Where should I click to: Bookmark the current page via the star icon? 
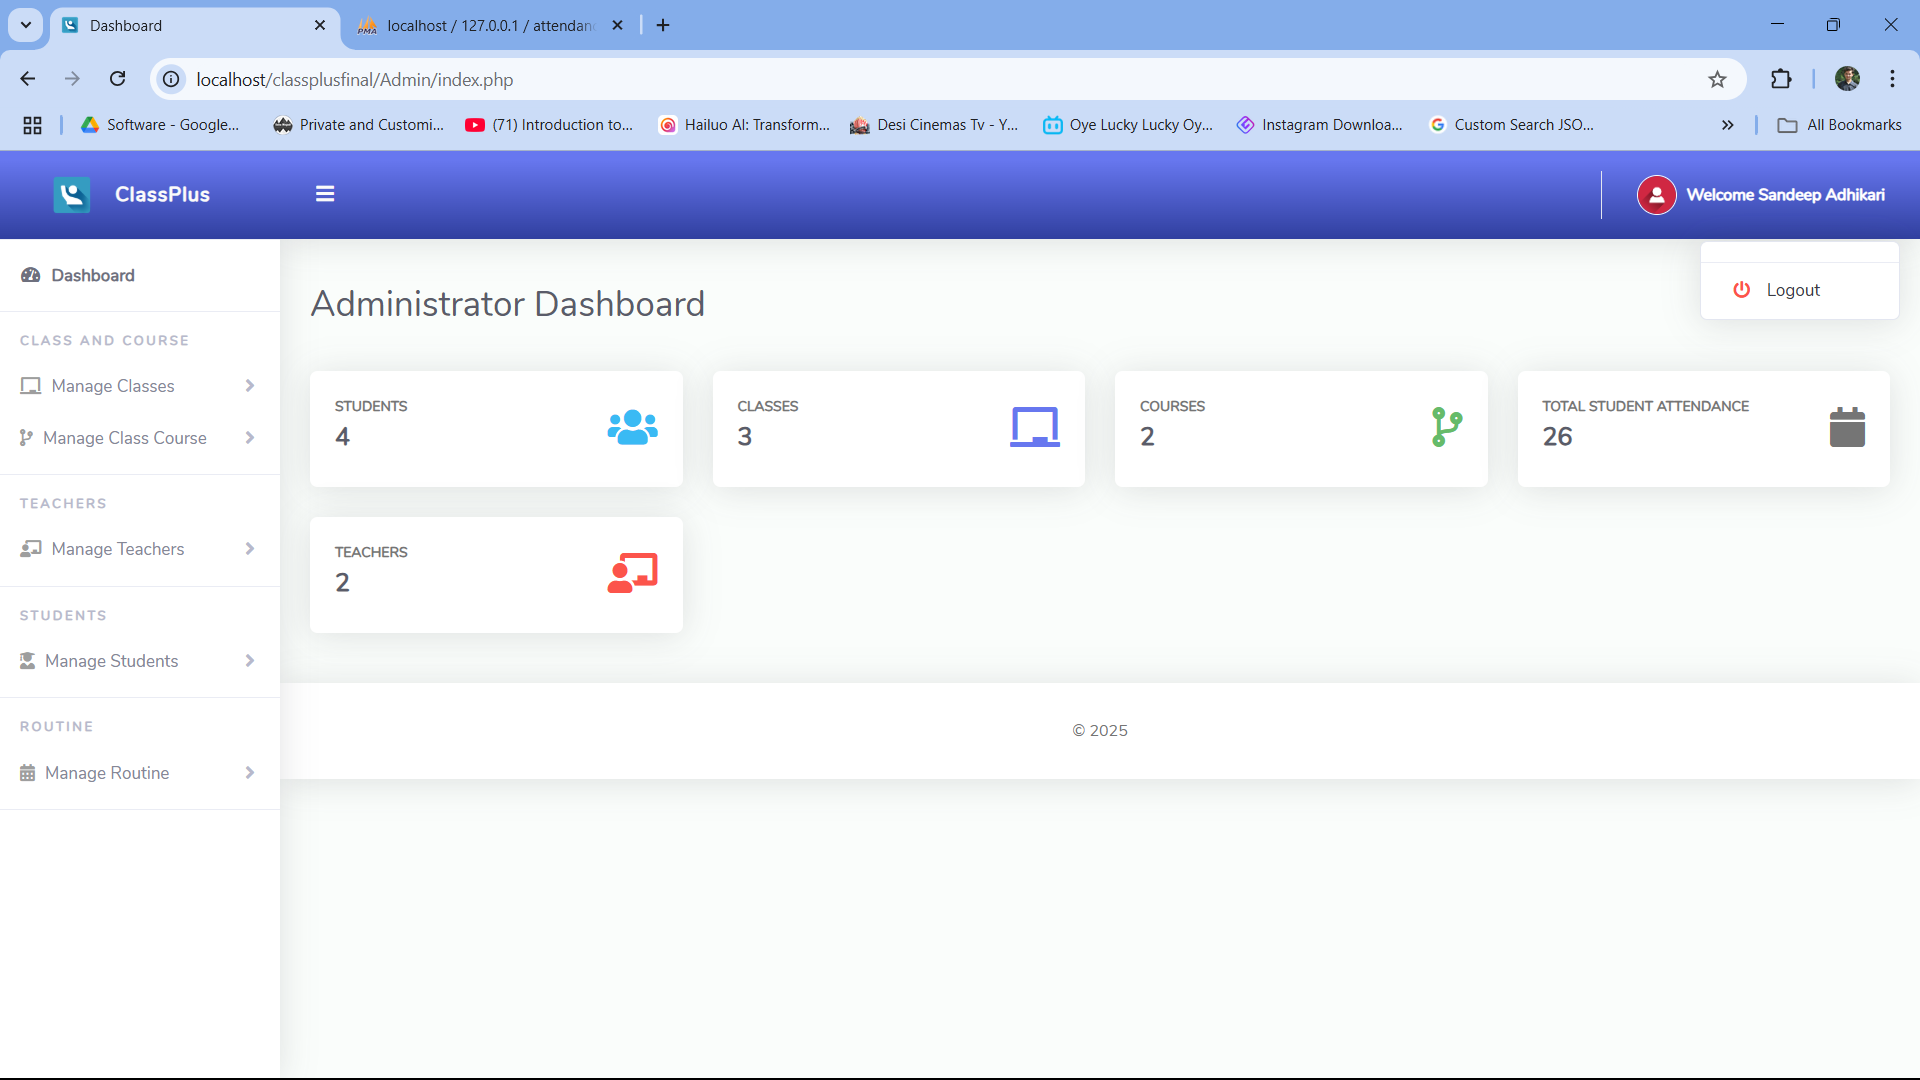[1717, 79]
